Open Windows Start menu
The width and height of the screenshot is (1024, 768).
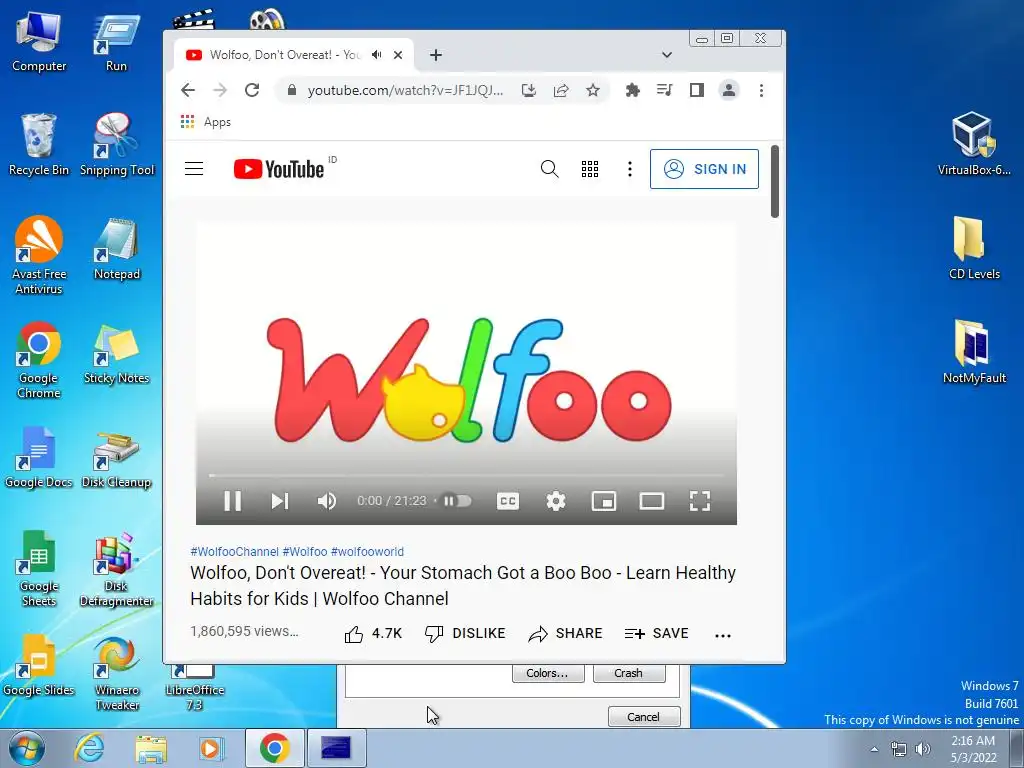point(26,748)
